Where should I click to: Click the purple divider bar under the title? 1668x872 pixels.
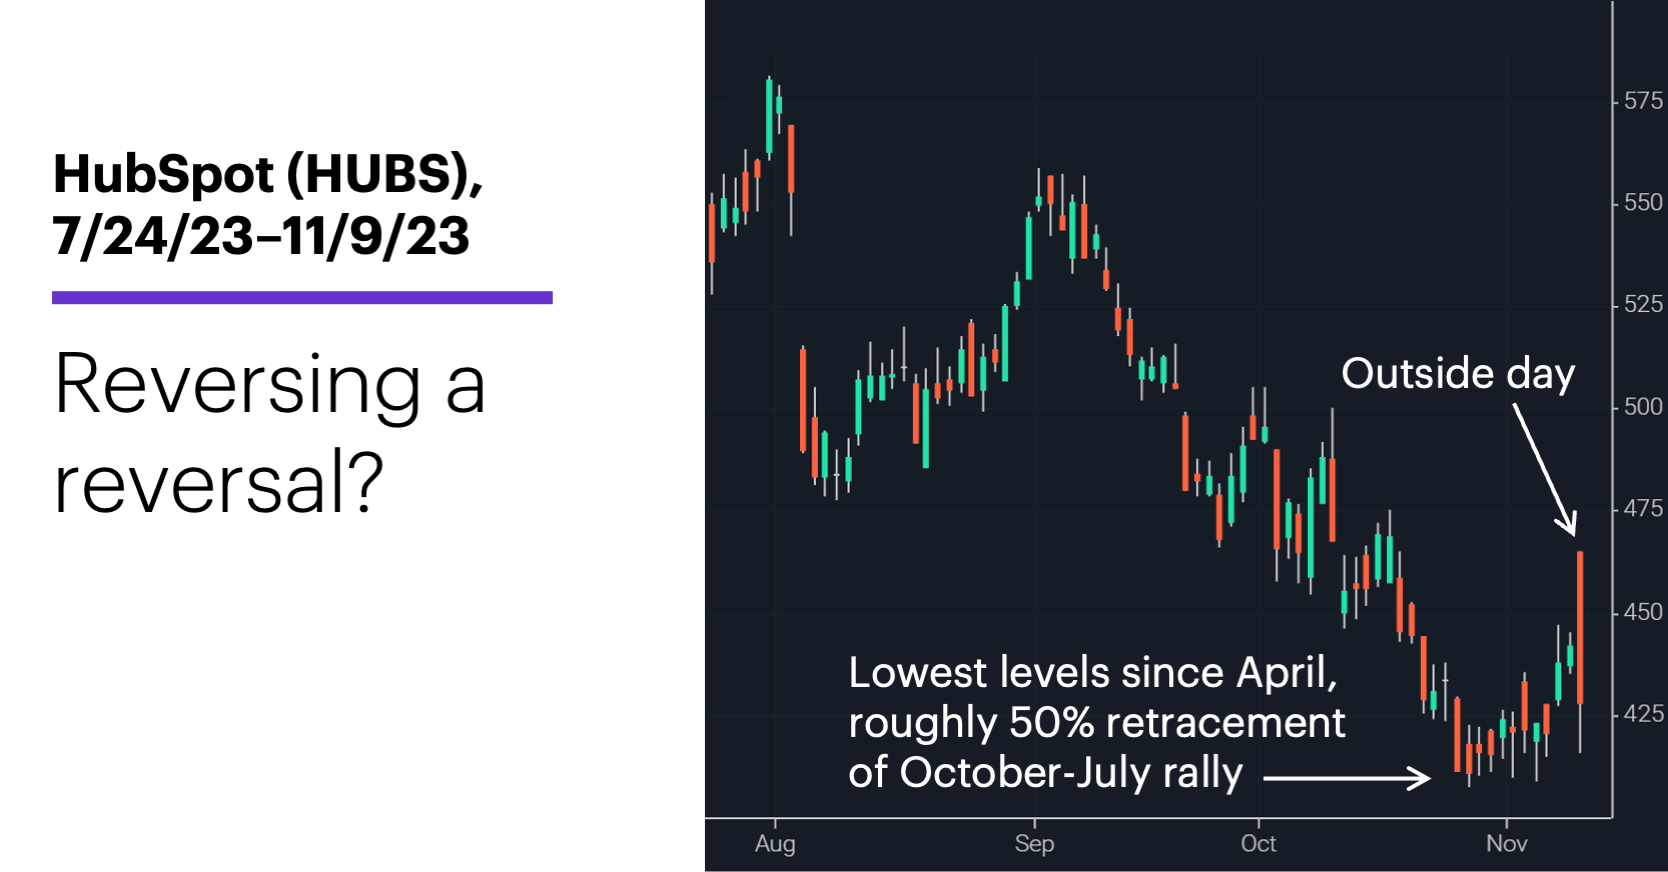(302, 297)
